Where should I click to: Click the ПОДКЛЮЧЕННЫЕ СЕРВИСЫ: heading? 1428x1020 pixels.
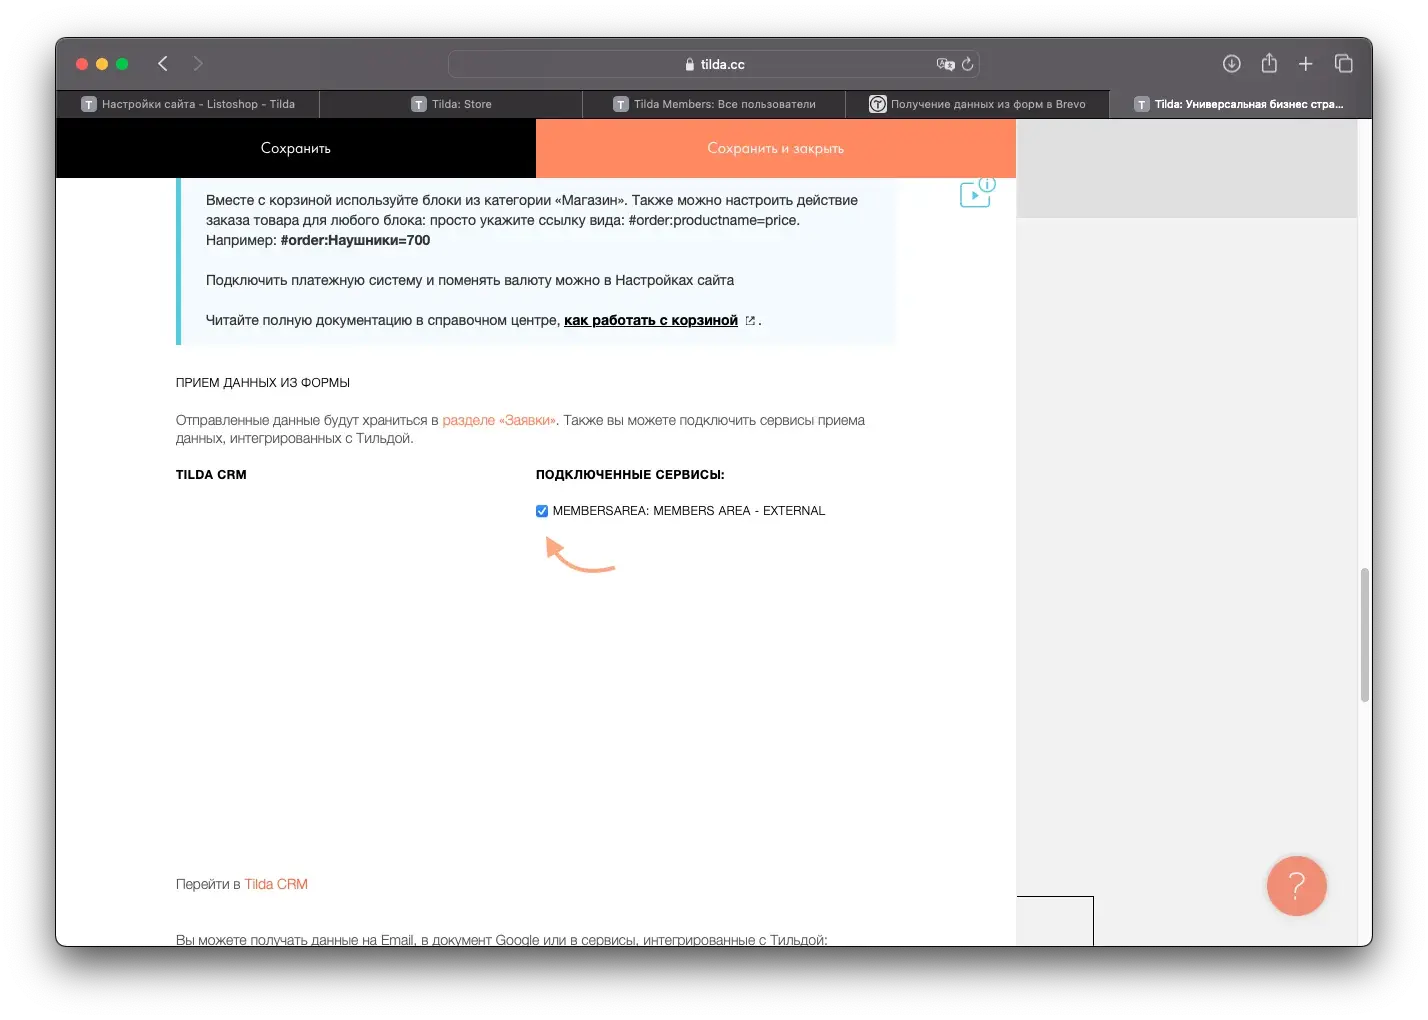pos(630,475)
